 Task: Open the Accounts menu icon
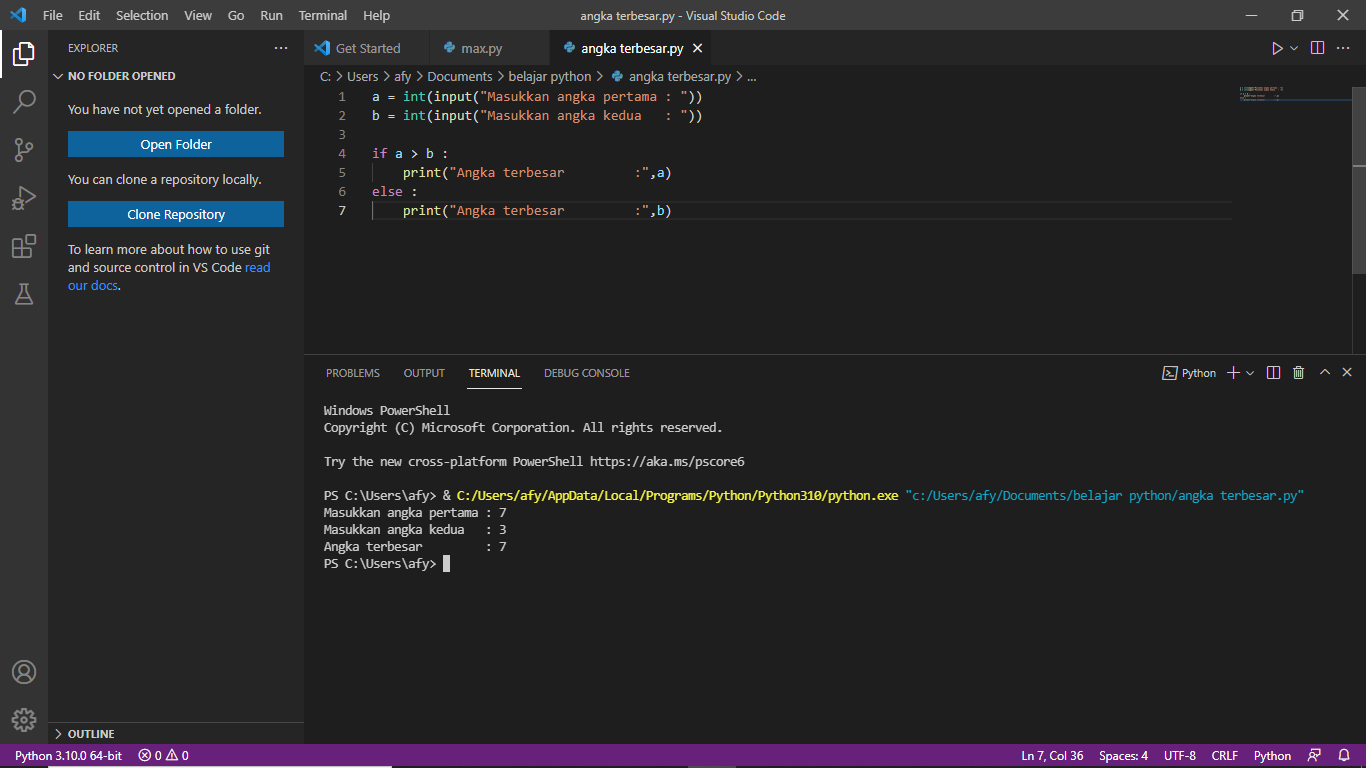coord(24,672)
